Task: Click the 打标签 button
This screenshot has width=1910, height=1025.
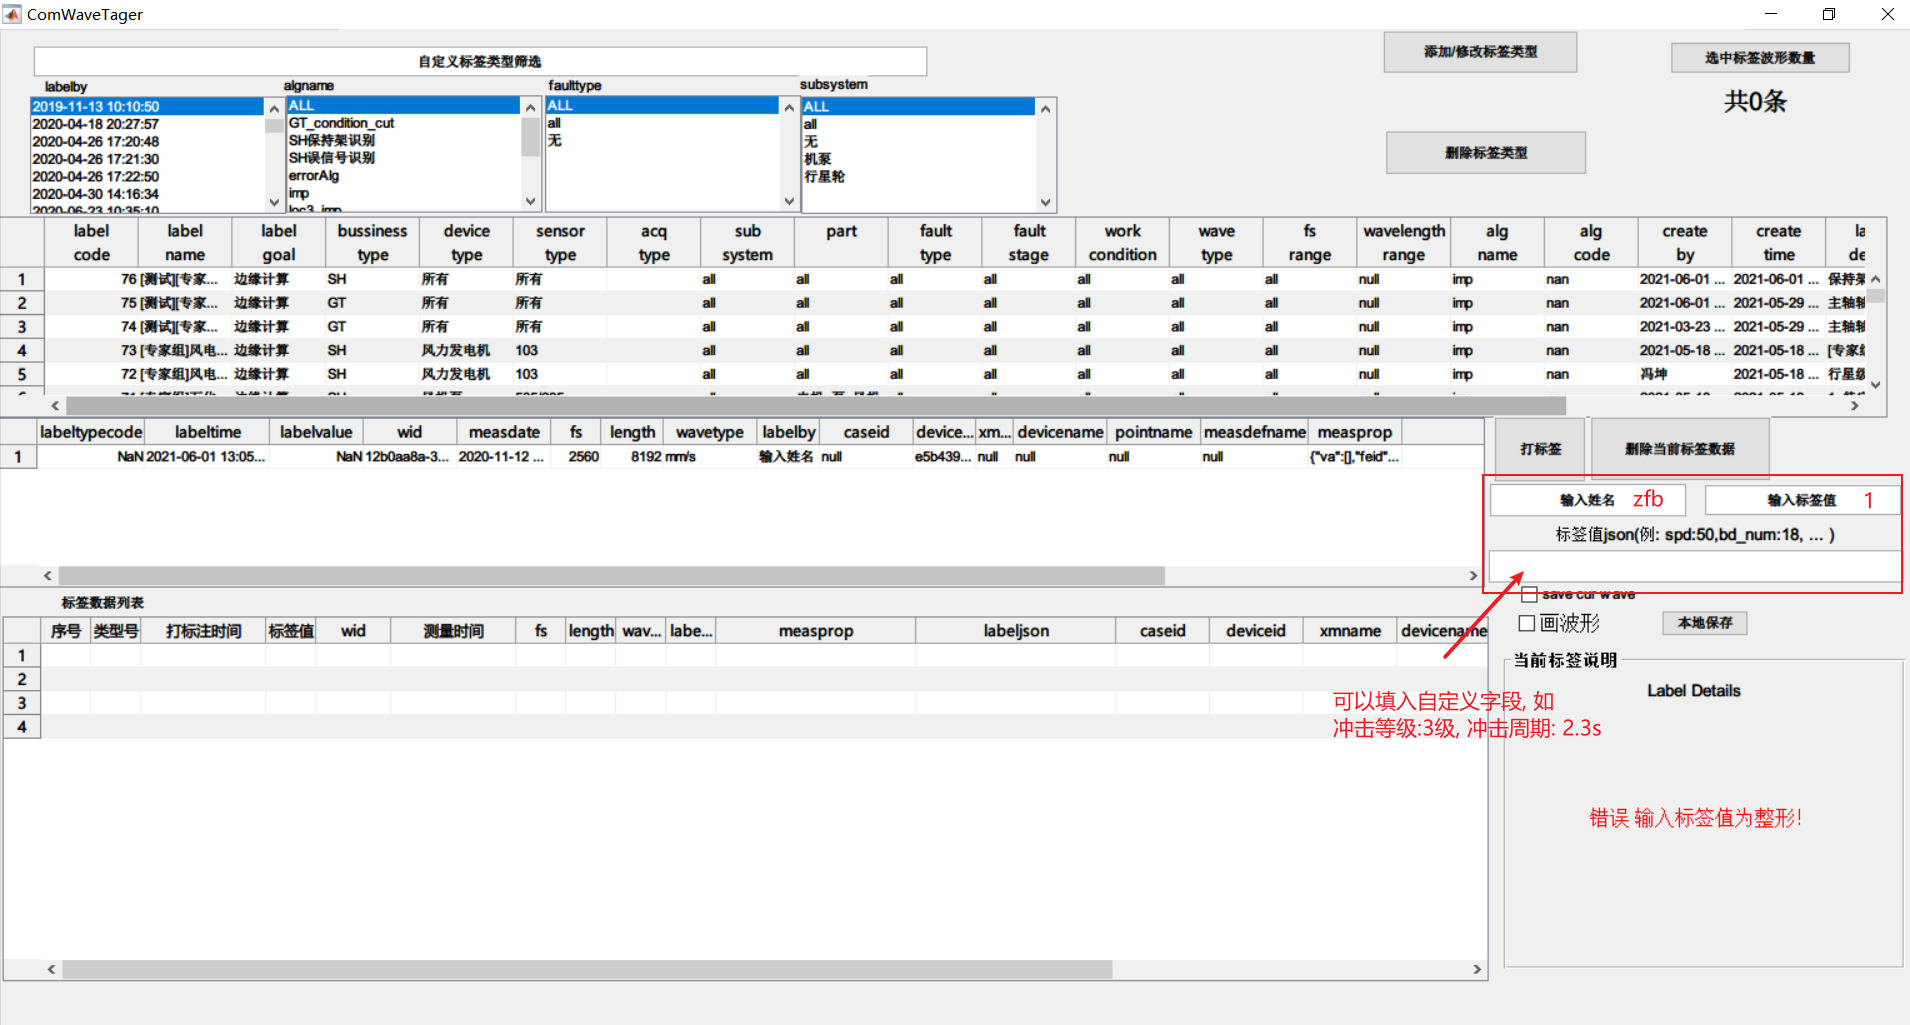Action: pyautogui.click(x=1540, y=449)
